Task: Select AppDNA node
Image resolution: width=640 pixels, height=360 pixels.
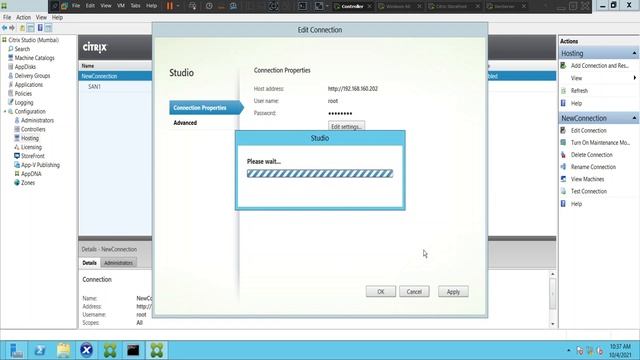Action: pos(31,174)
